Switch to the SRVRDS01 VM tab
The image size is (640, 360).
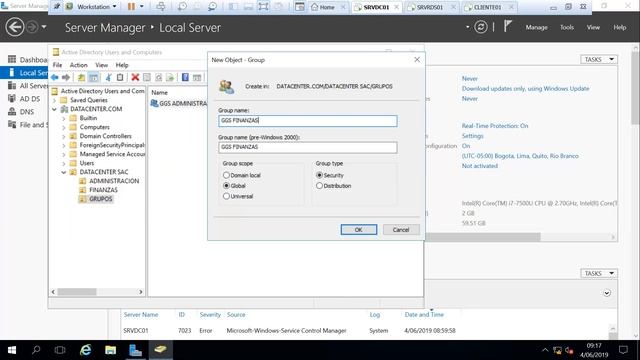click(x=429, y=7)
